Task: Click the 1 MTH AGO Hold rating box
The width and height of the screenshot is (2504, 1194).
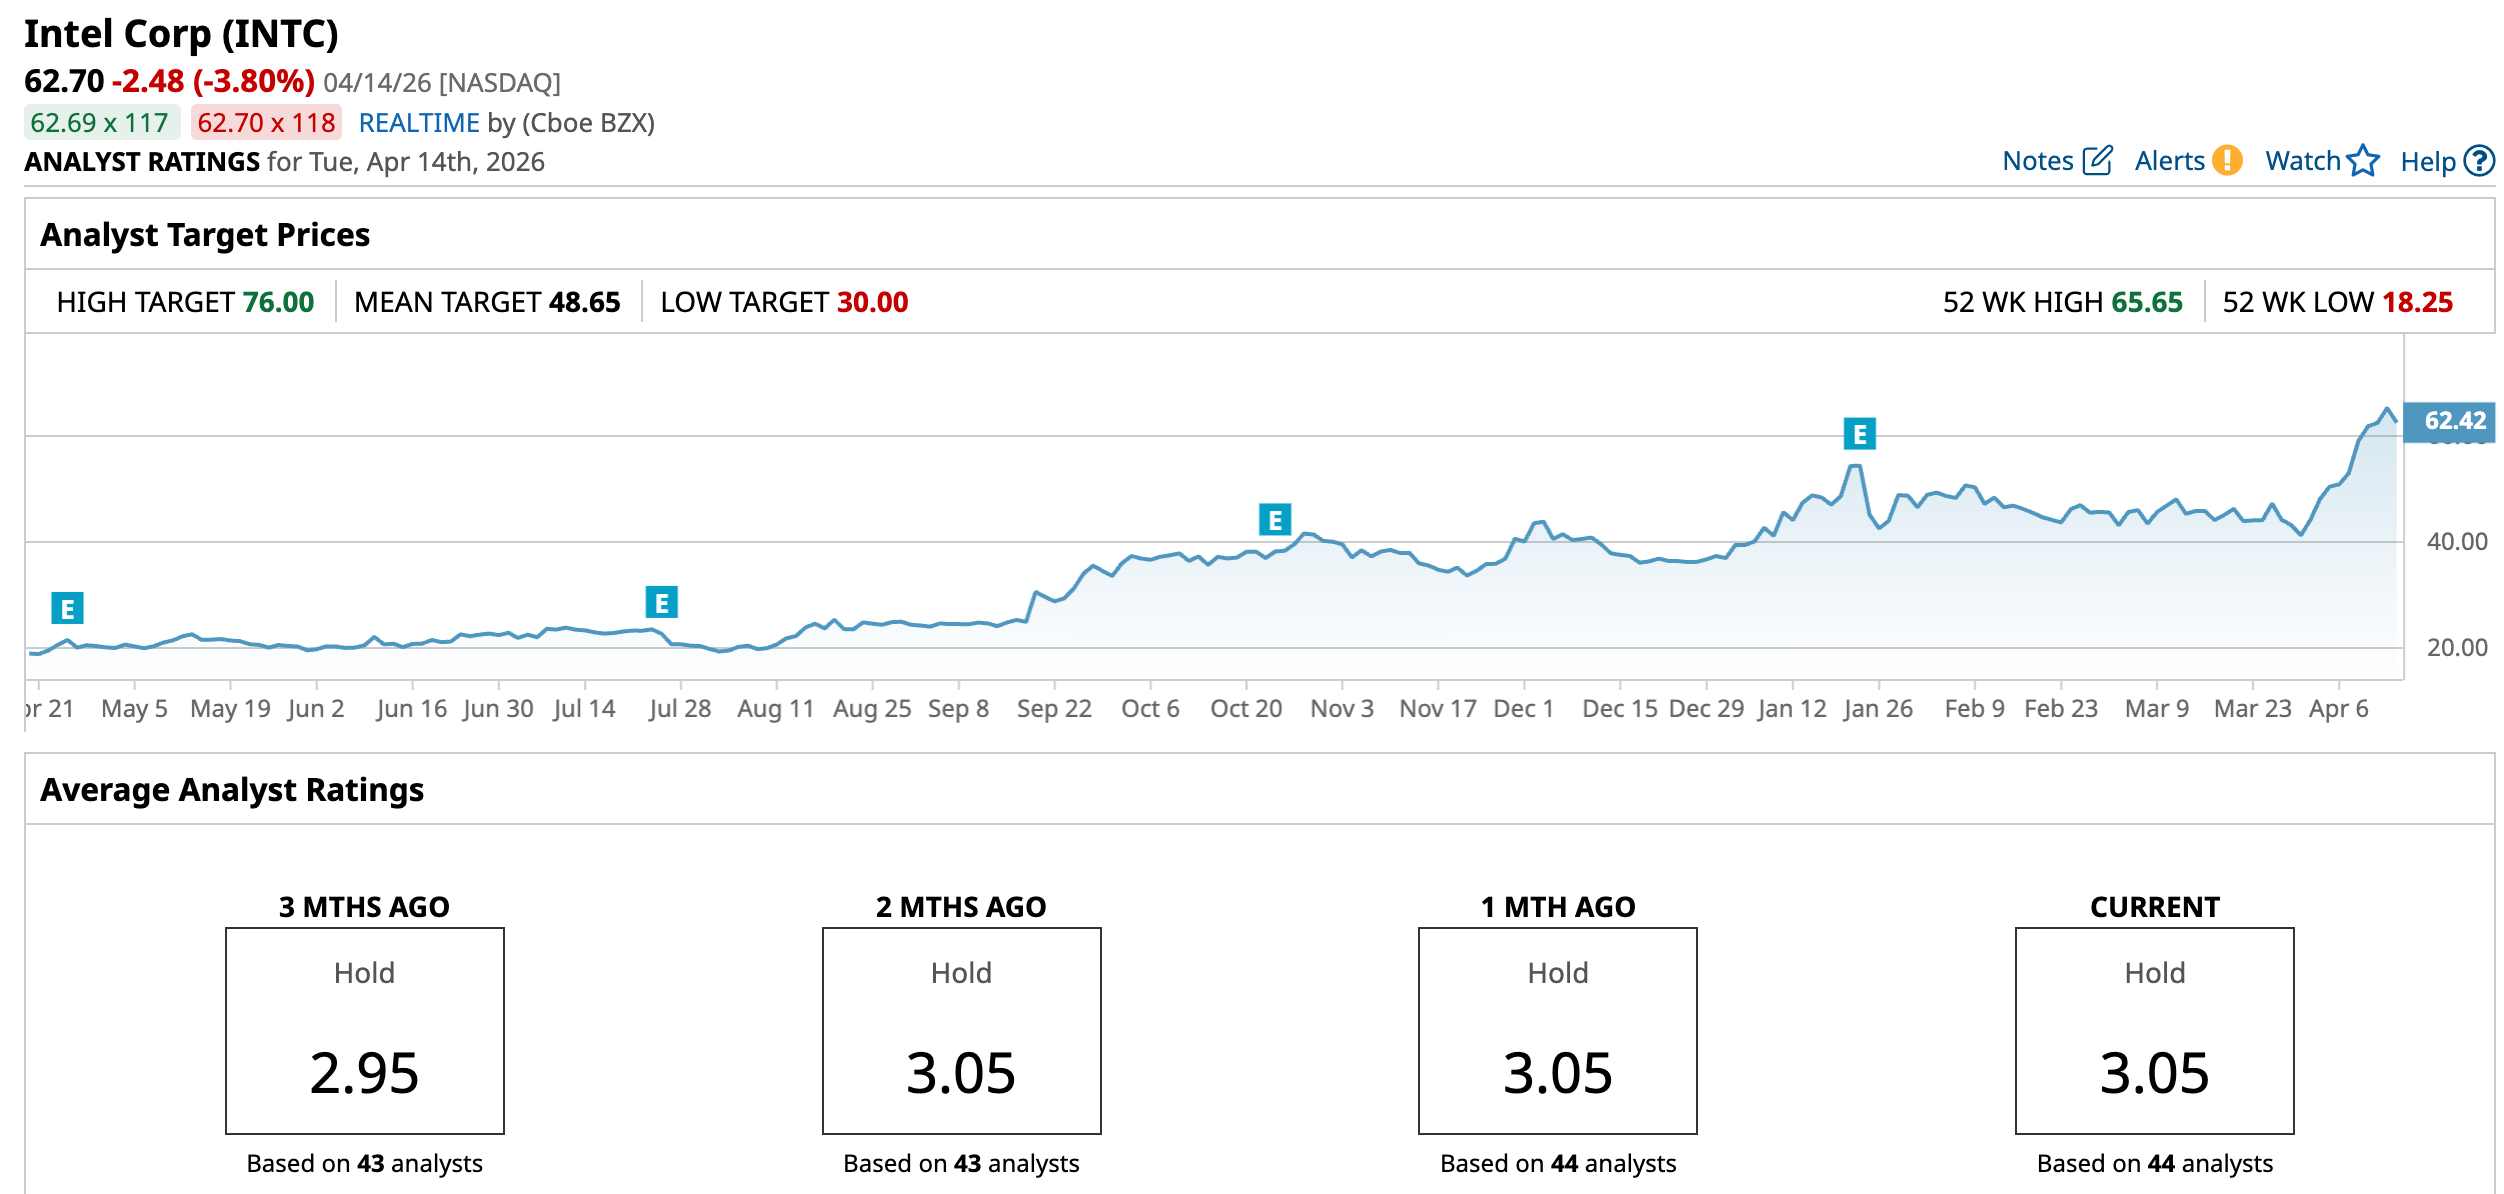Action: (1557, 1030)
